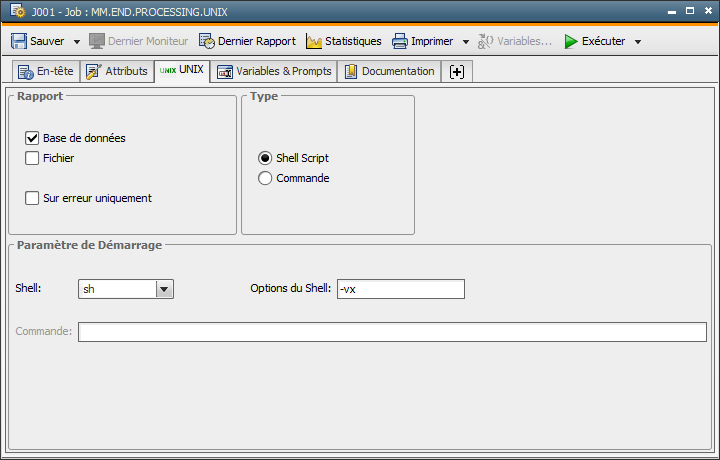Select the Commande radio button

tap(265, 178)
